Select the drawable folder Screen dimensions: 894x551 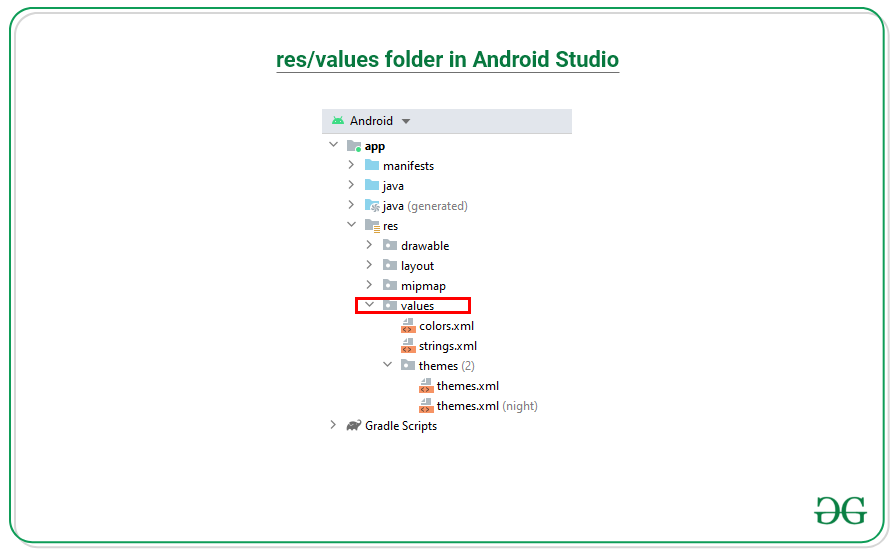point(424,246)
